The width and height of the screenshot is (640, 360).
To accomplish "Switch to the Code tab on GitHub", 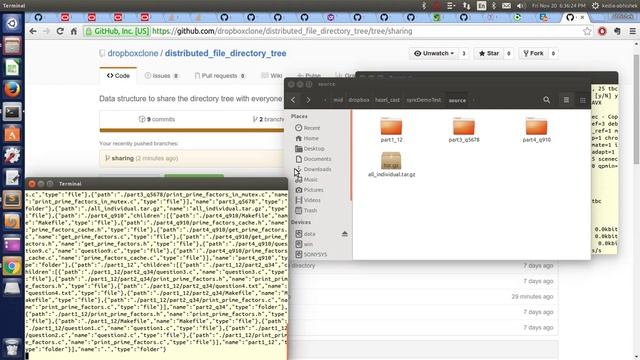I will [x=118, y=76].
